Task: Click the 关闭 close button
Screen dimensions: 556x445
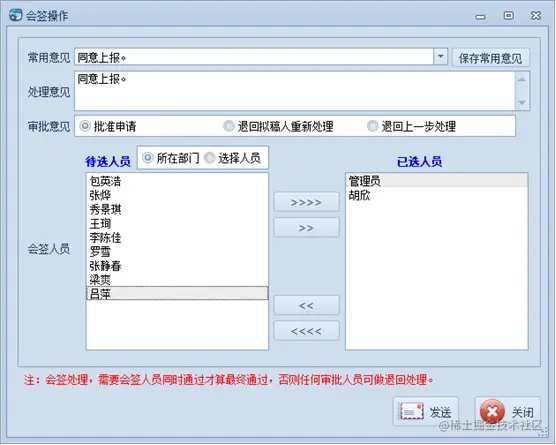Action: click(508, 412)
